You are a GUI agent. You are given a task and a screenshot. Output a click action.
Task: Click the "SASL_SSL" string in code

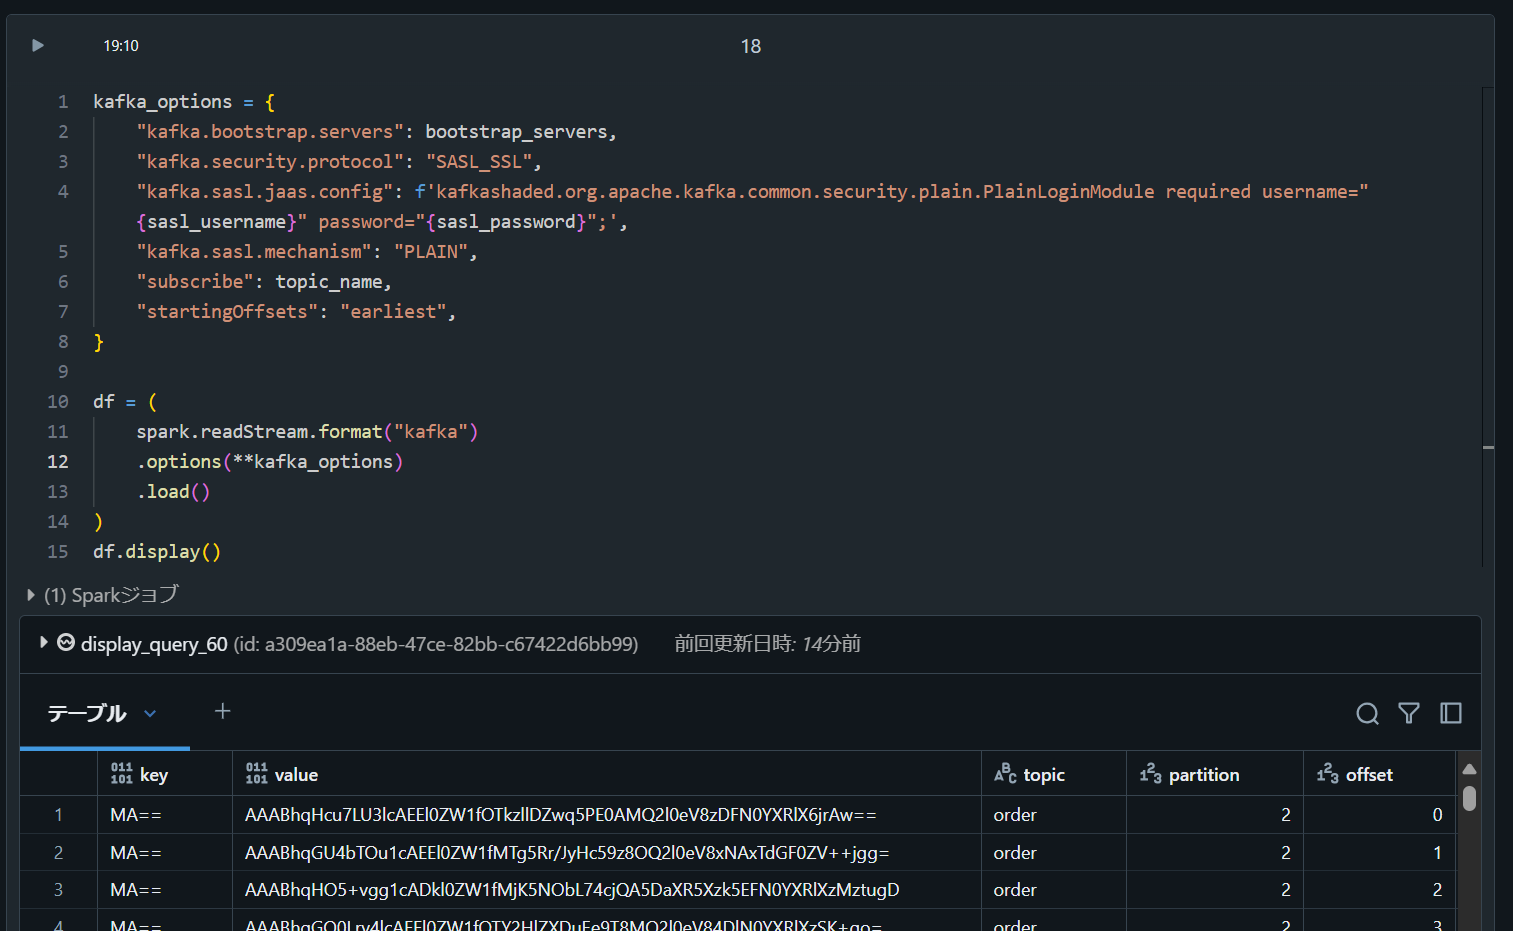(x=479, y=162)
